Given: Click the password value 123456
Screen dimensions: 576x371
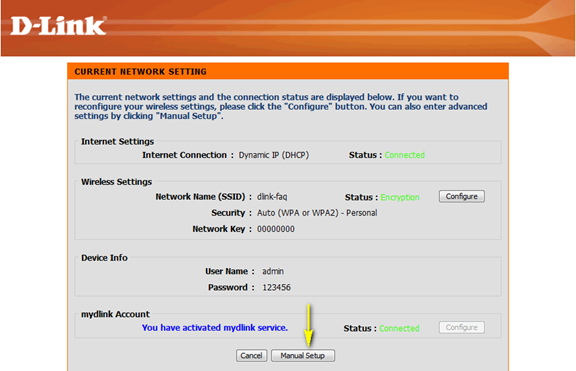Looking at the screenshot, I should click(x=276, y=287).
